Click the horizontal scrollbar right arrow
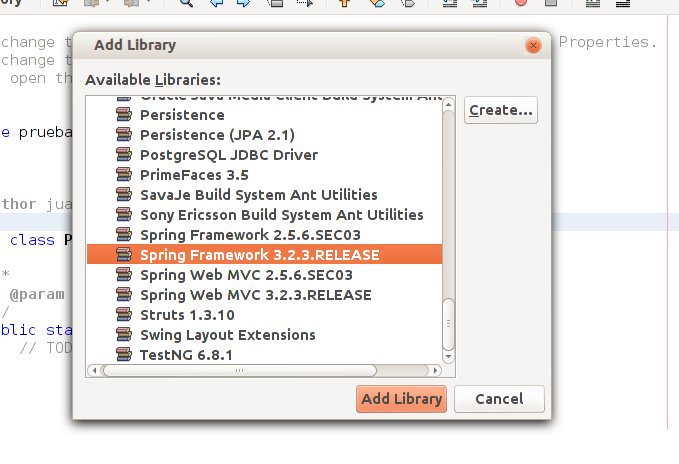The height and width of the screenshot is (464, 679). tap(435, 371)
